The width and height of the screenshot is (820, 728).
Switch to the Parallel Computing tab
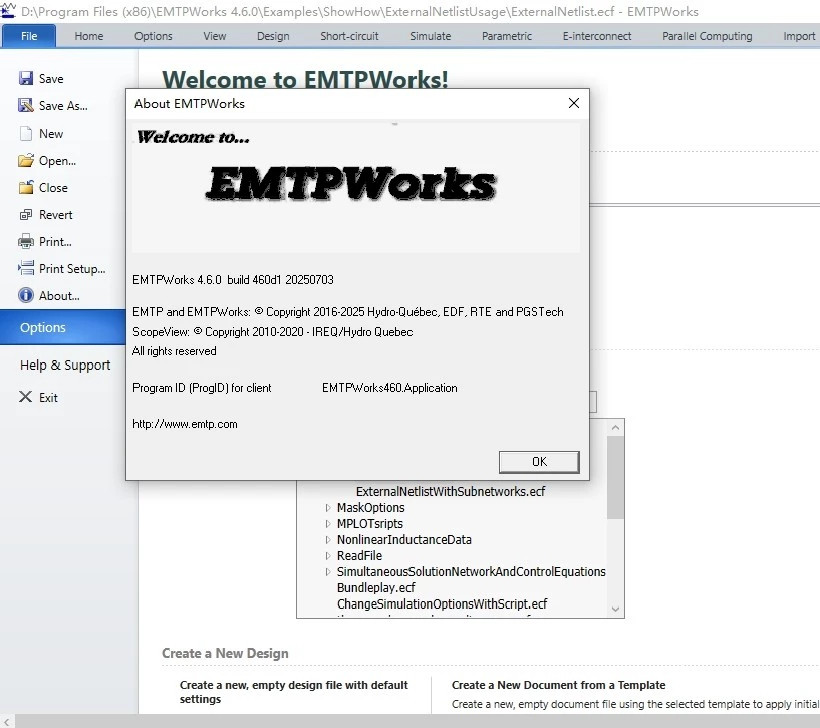[x=707, y=36]
